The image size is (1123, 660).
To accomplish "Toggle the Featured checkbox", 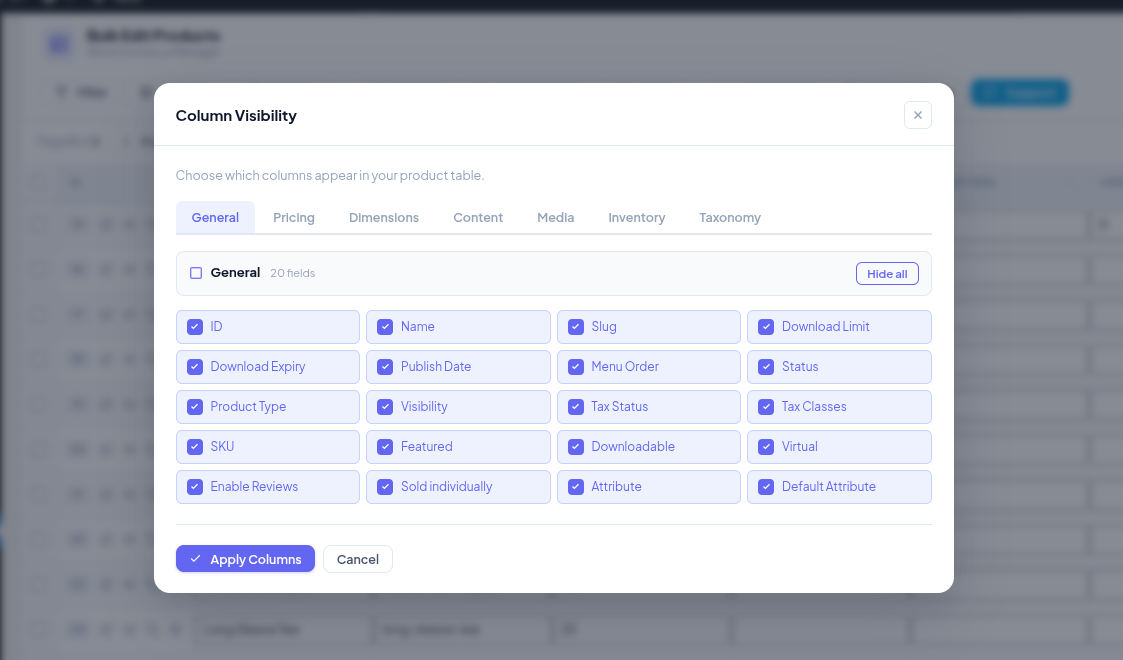I will (385, 446).
